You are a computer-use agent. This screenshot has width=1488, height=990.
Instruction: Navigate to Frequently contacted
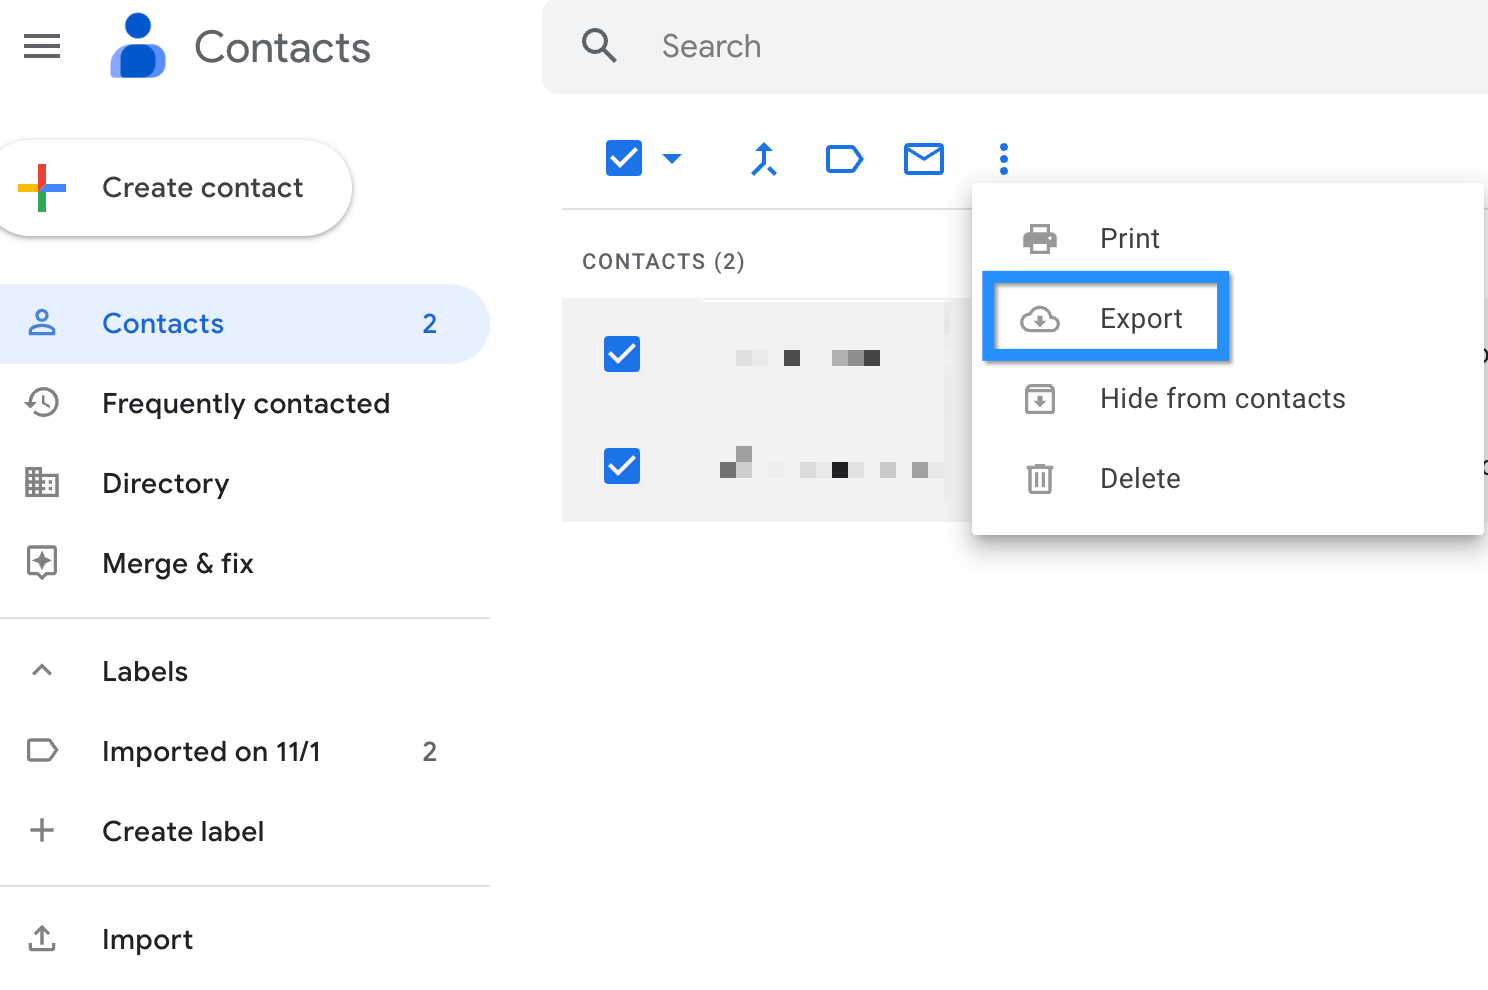click(246, 403)
